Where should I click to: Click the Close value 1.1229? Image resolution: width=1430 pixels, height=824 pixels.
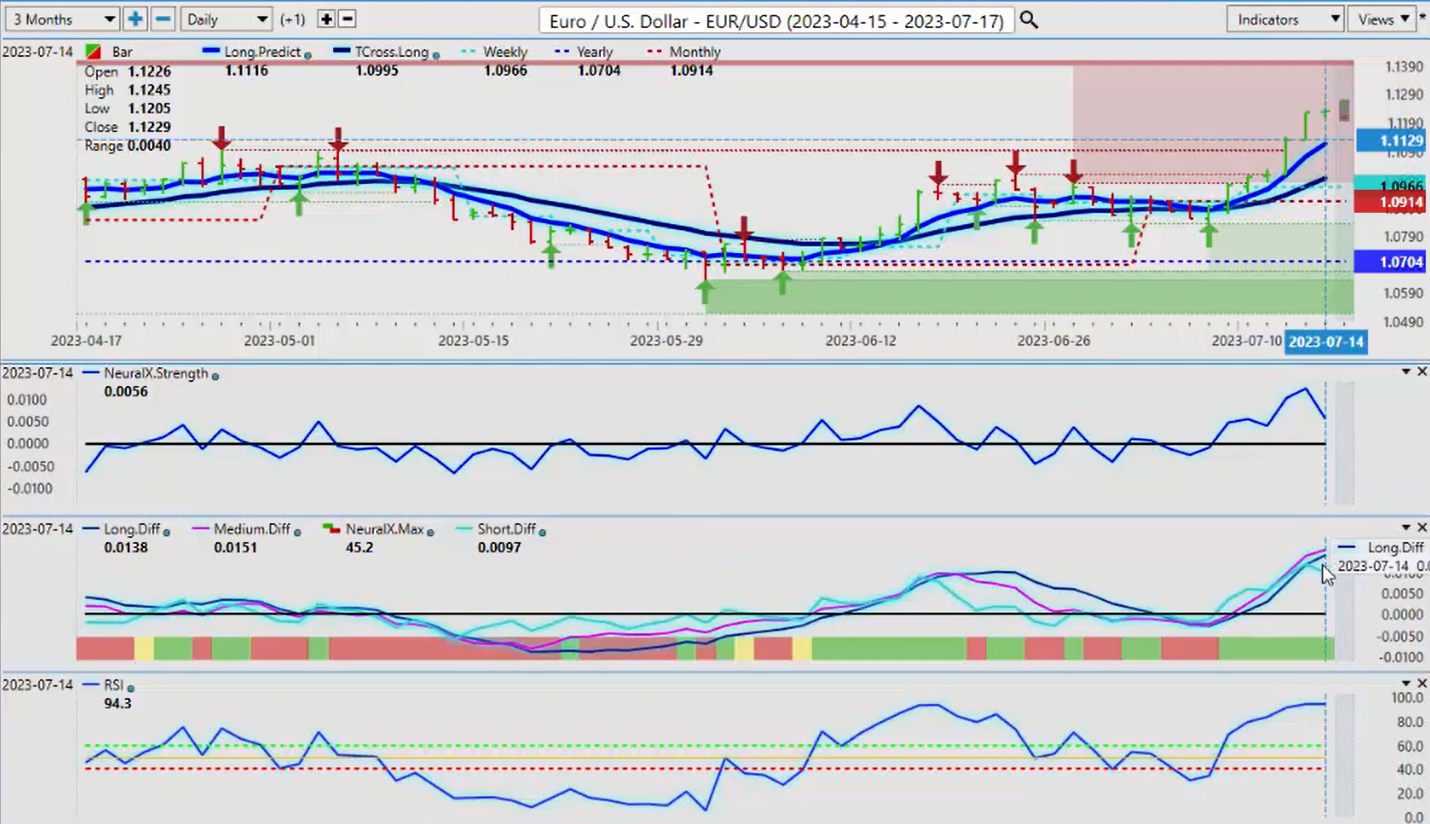(x=149, y=127)
